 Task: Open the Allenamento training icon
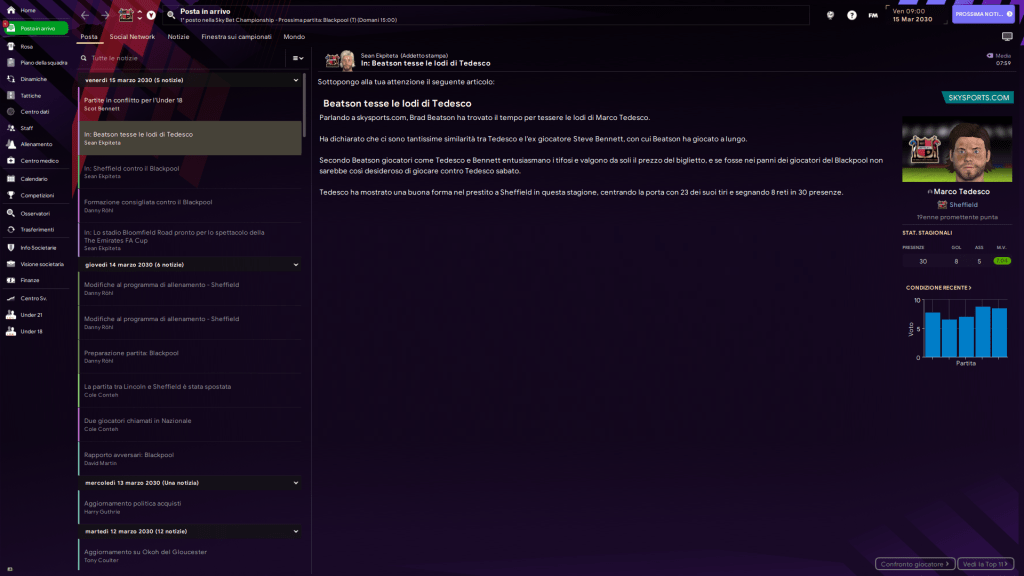10,144
